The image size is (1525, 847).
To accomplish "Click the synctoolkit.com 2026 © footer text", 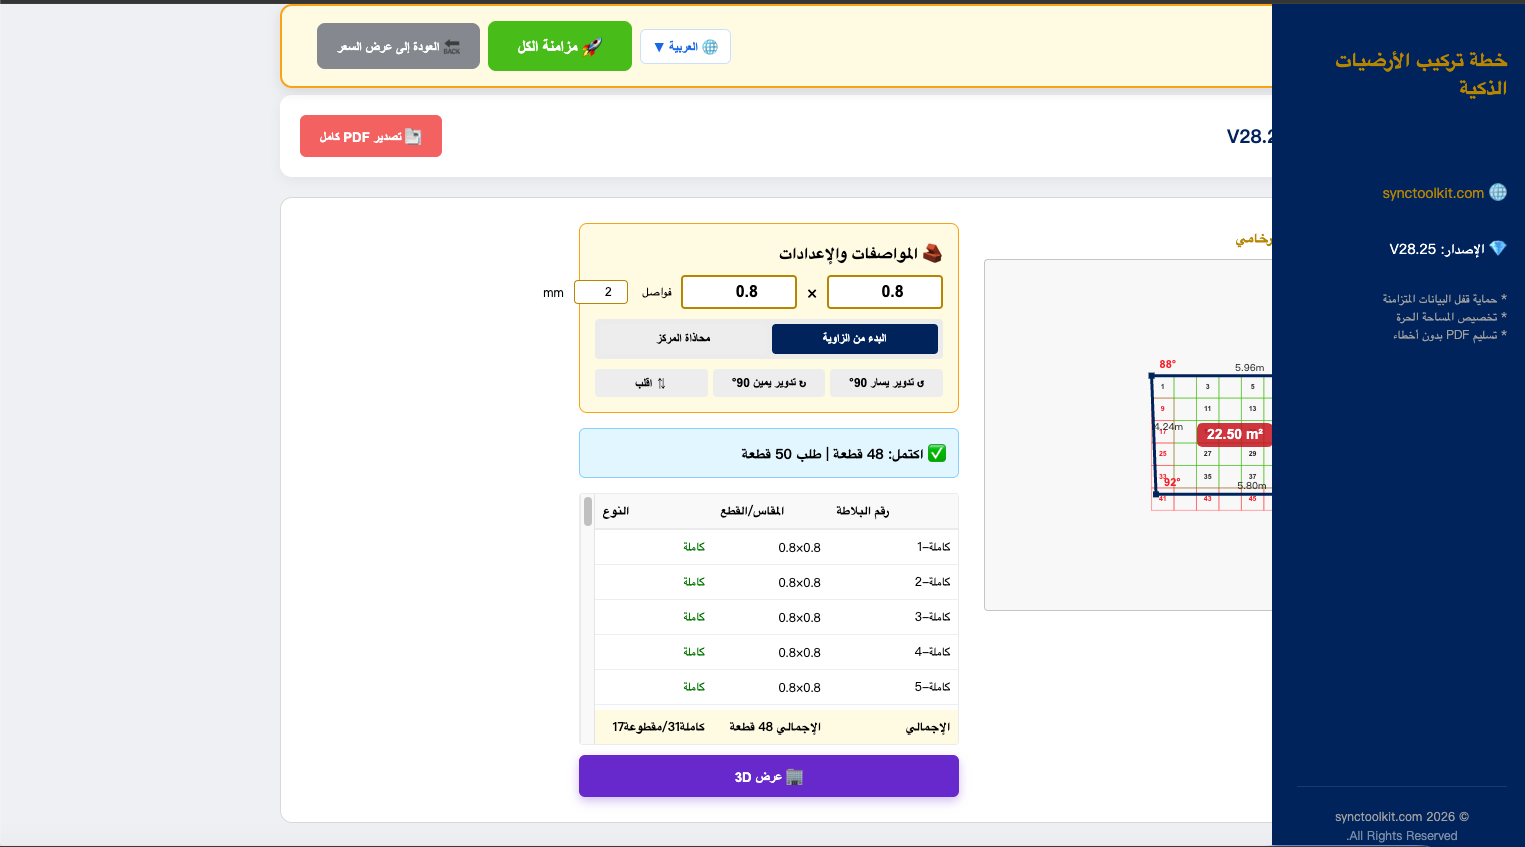I will coord(1402,817).
